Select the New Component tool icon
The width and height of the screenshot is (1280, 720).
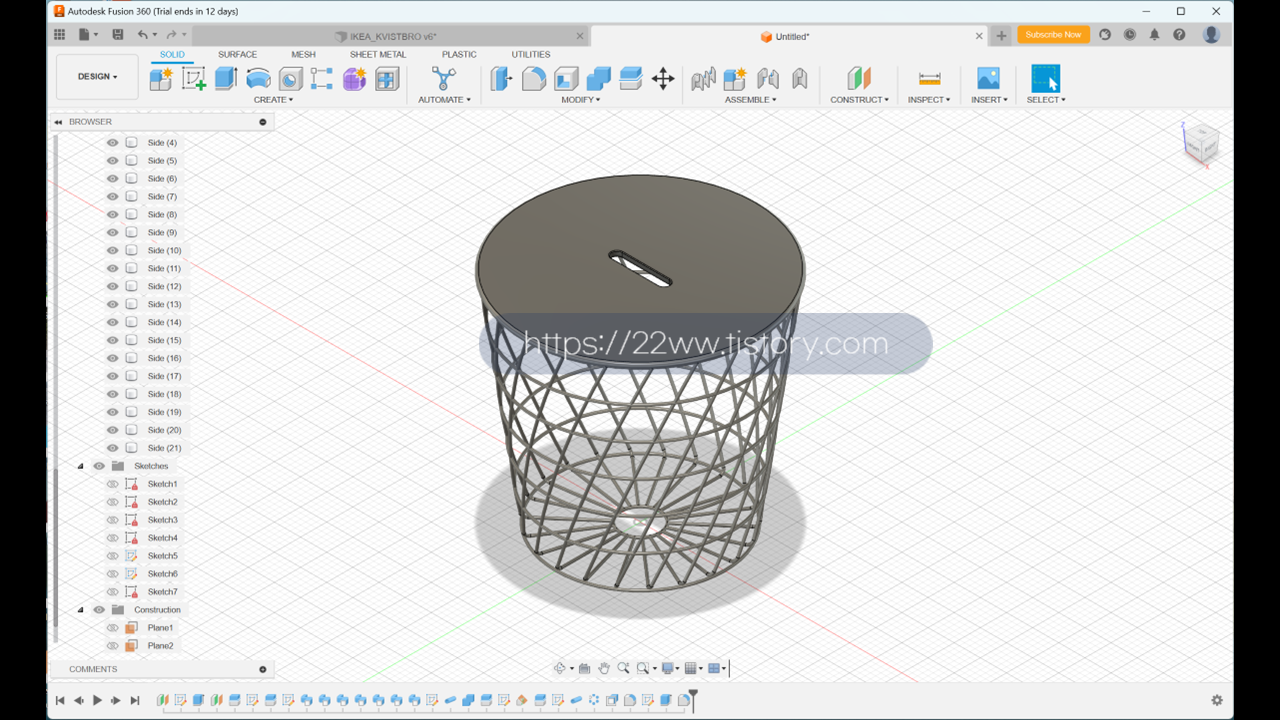(x=161, y=79)
